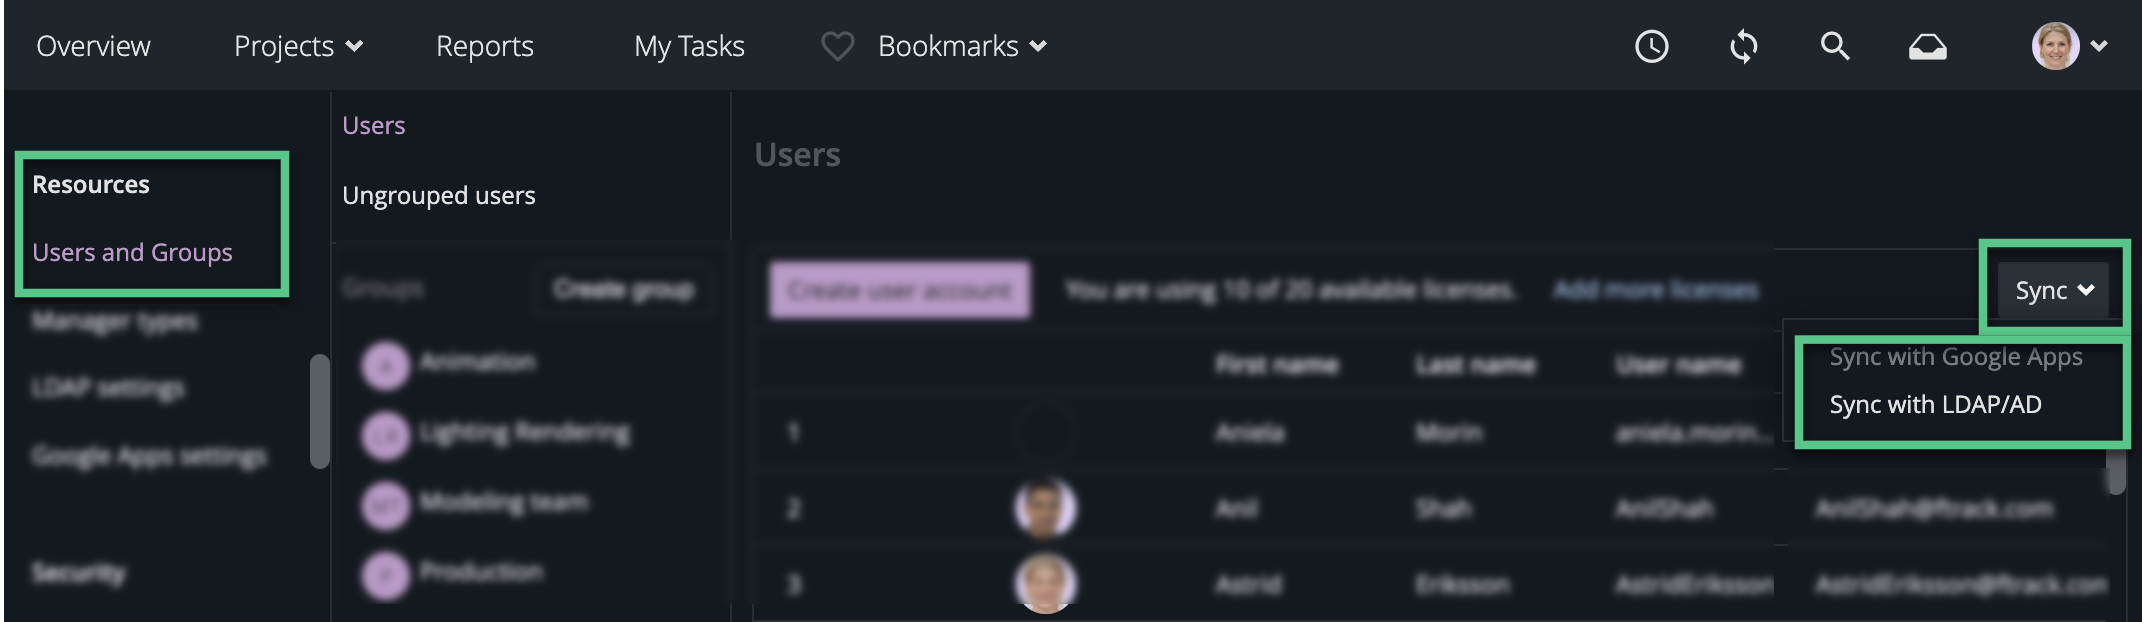Open My Tasks in top navigation
2142x622 pixels.
tap(689, 46)
